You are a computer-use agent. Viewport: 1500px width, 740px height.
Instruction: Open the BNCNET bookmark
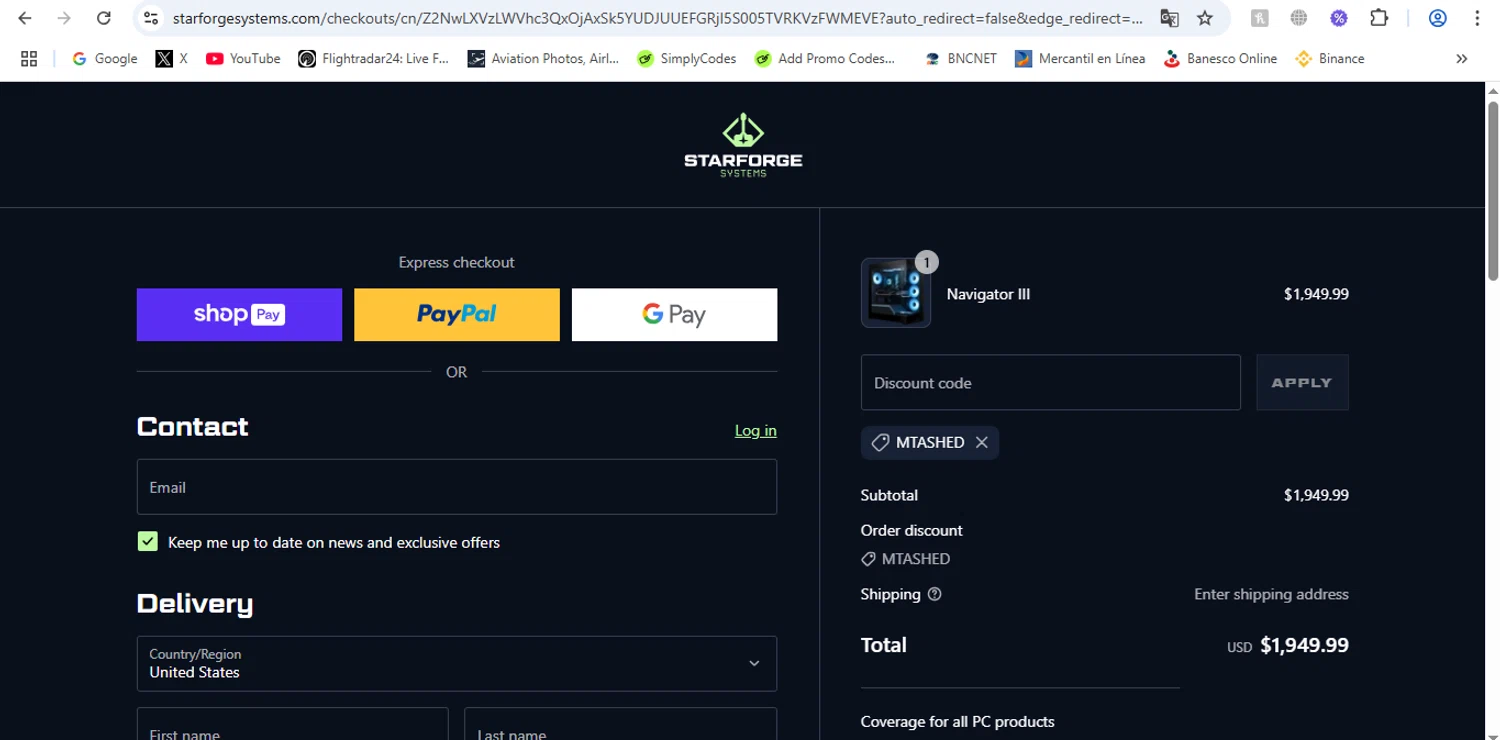click(961, 59)
